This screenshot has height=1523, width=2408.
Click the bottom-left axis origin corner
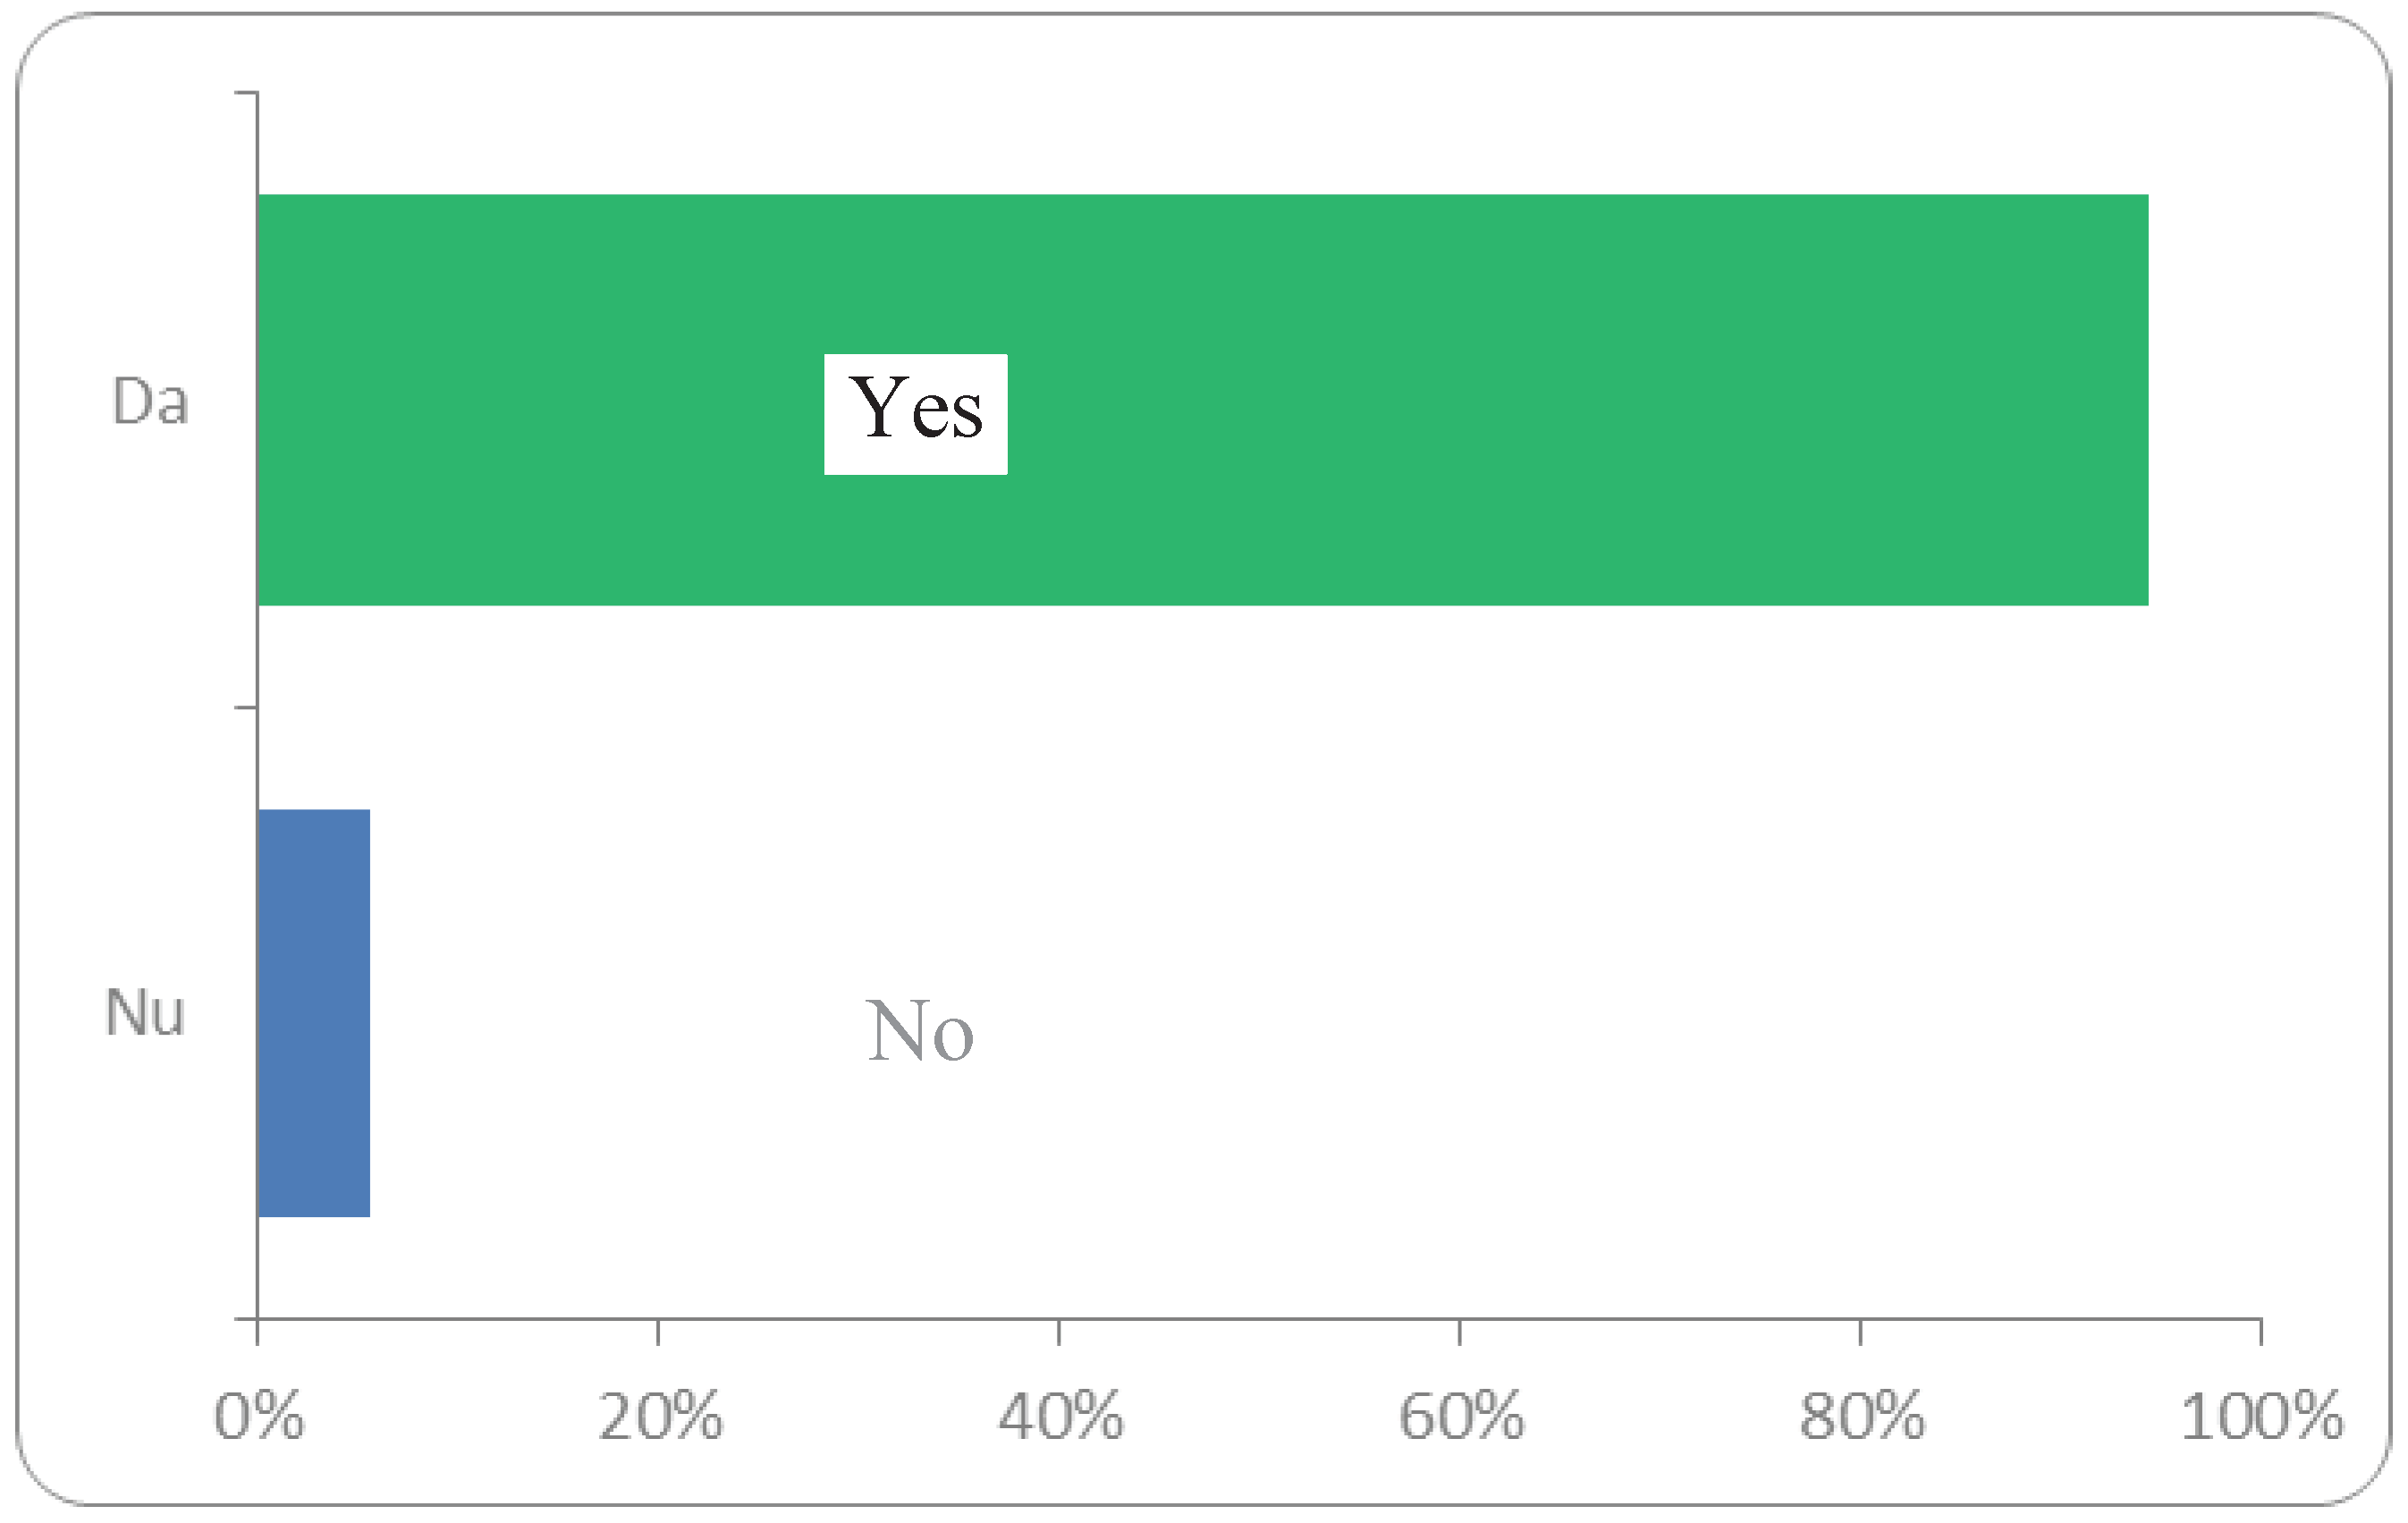click(x=257, y=1319)
